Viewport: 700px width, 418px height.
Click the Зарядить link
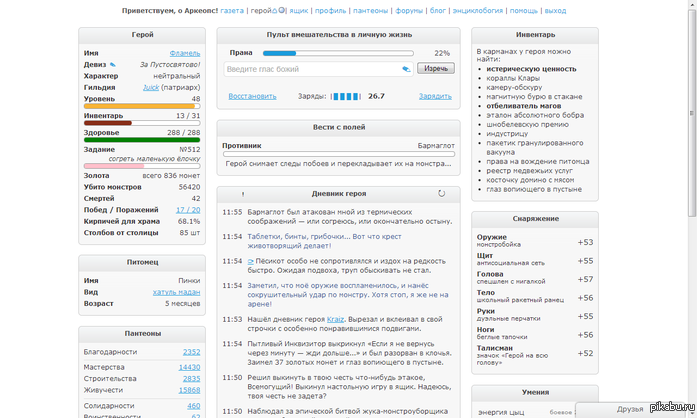(435, 97)
